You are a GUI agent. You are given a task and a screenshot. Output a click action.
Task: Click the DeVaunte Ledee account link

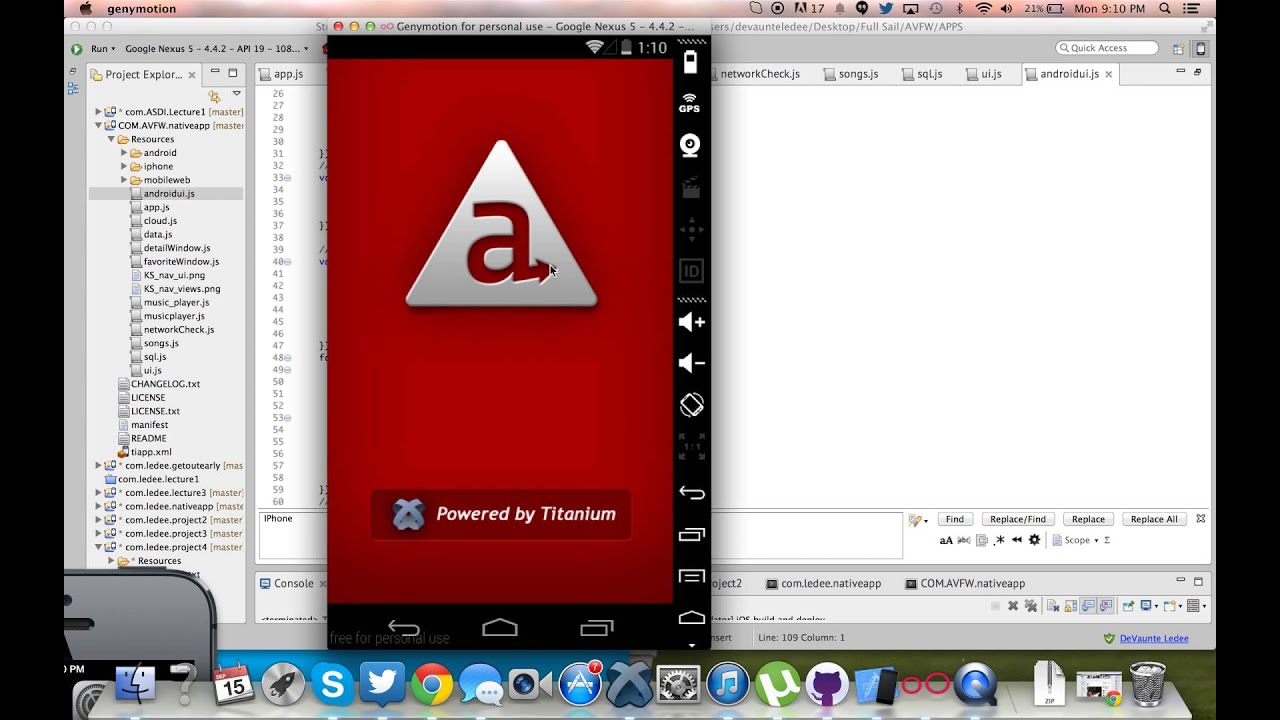pyautogui.click(x=1154, y=638)
